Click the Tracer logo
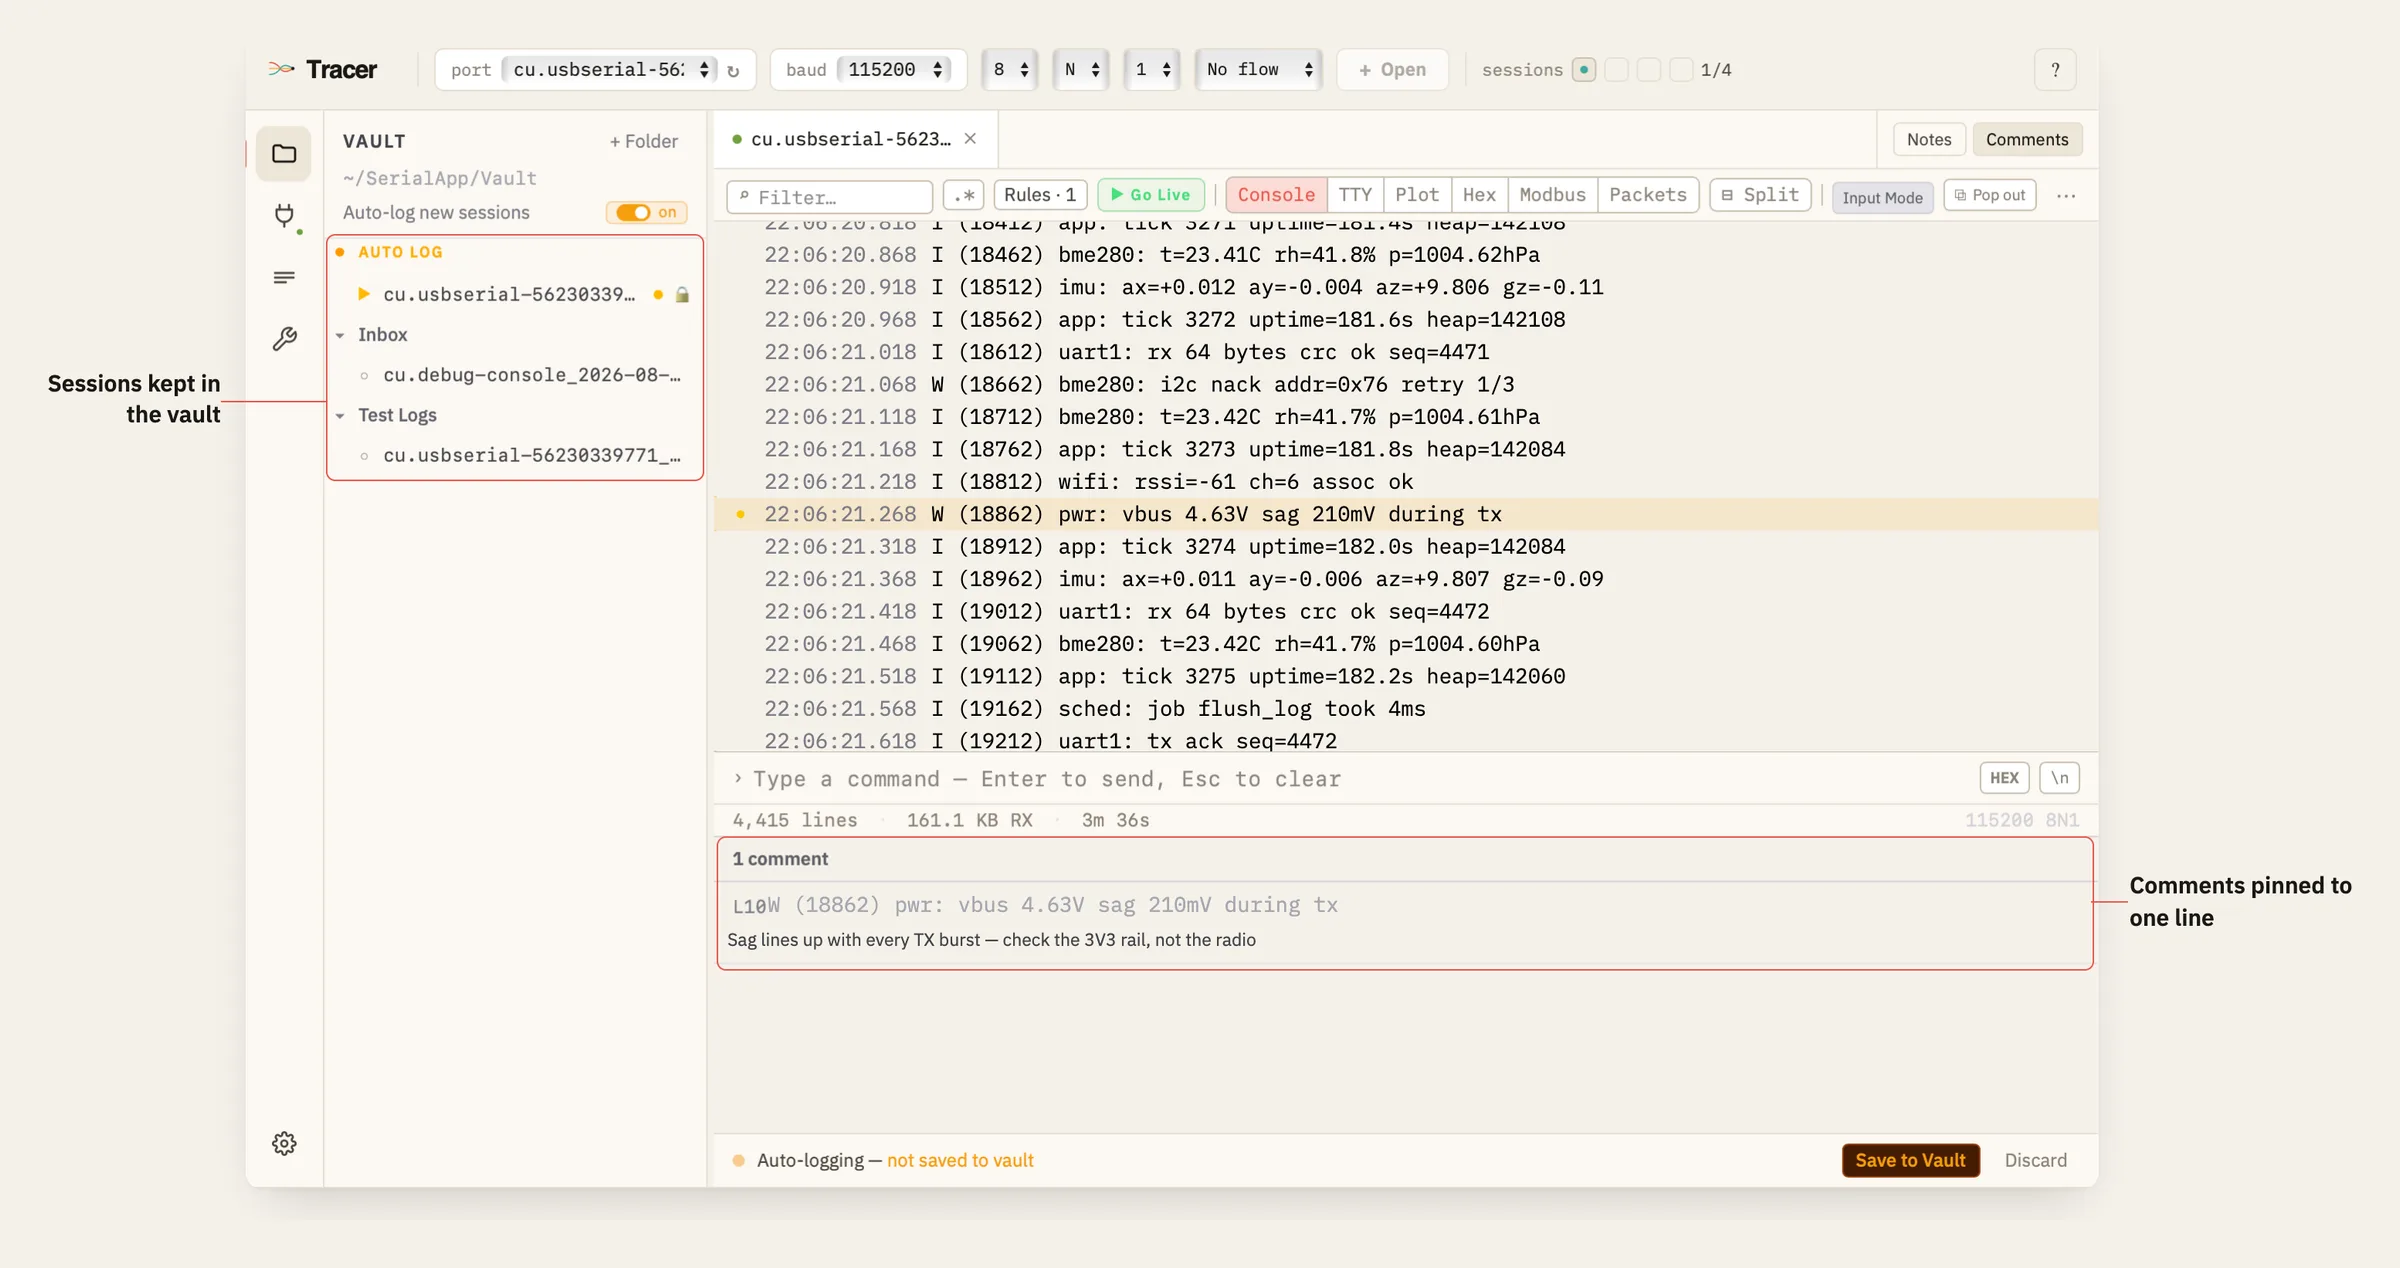 322,69
